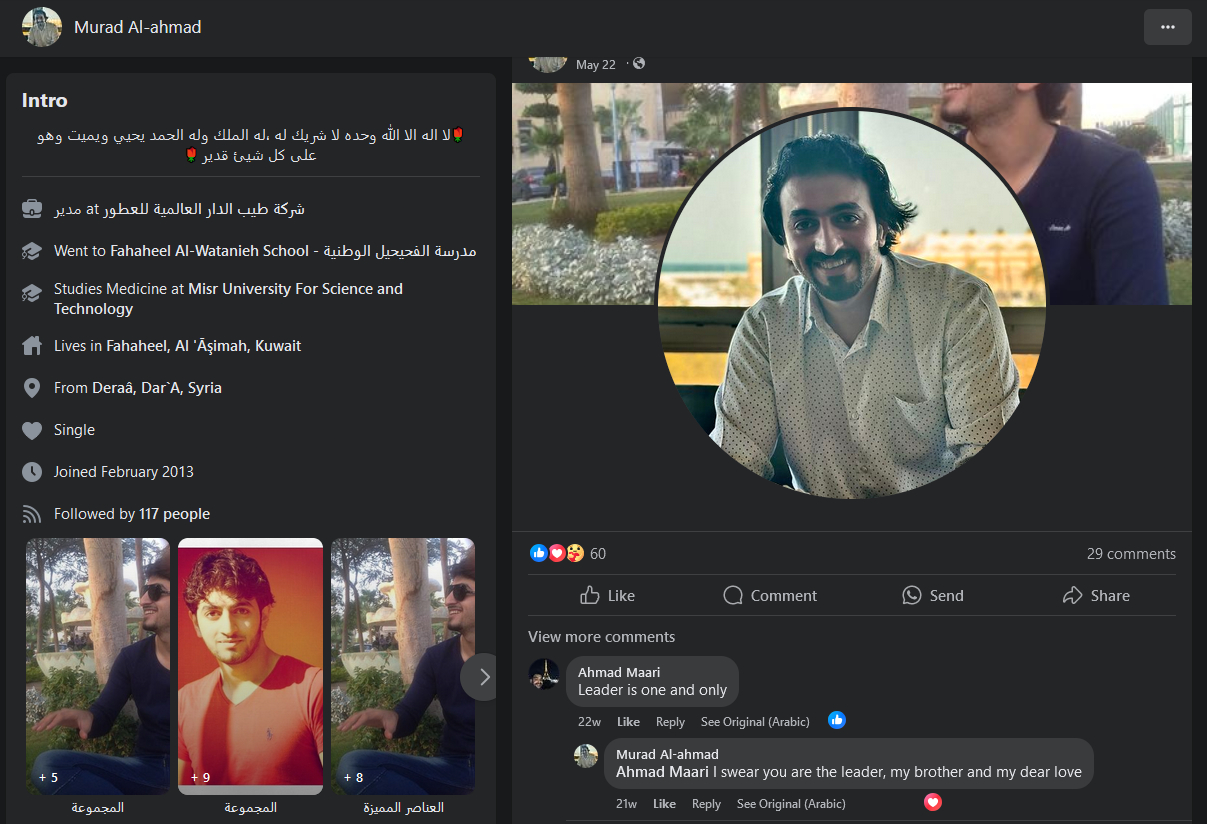
Task: Click the comment text Leader is one and only
Action: point(652,690)
